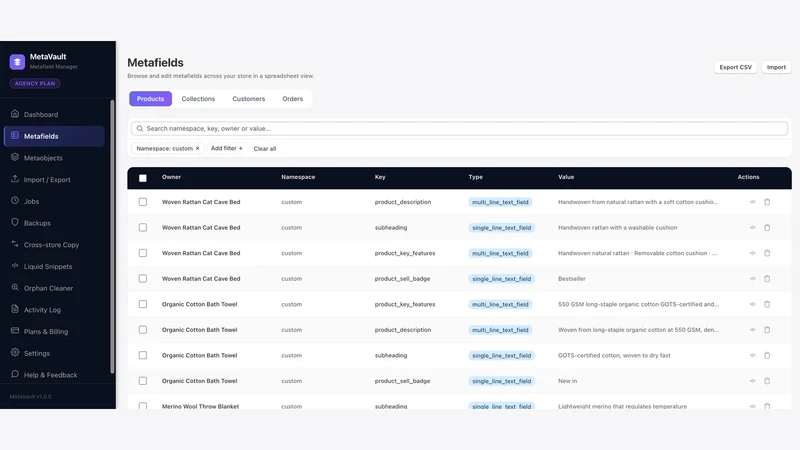
Task: Clear all filters
Action: point(265,148)
